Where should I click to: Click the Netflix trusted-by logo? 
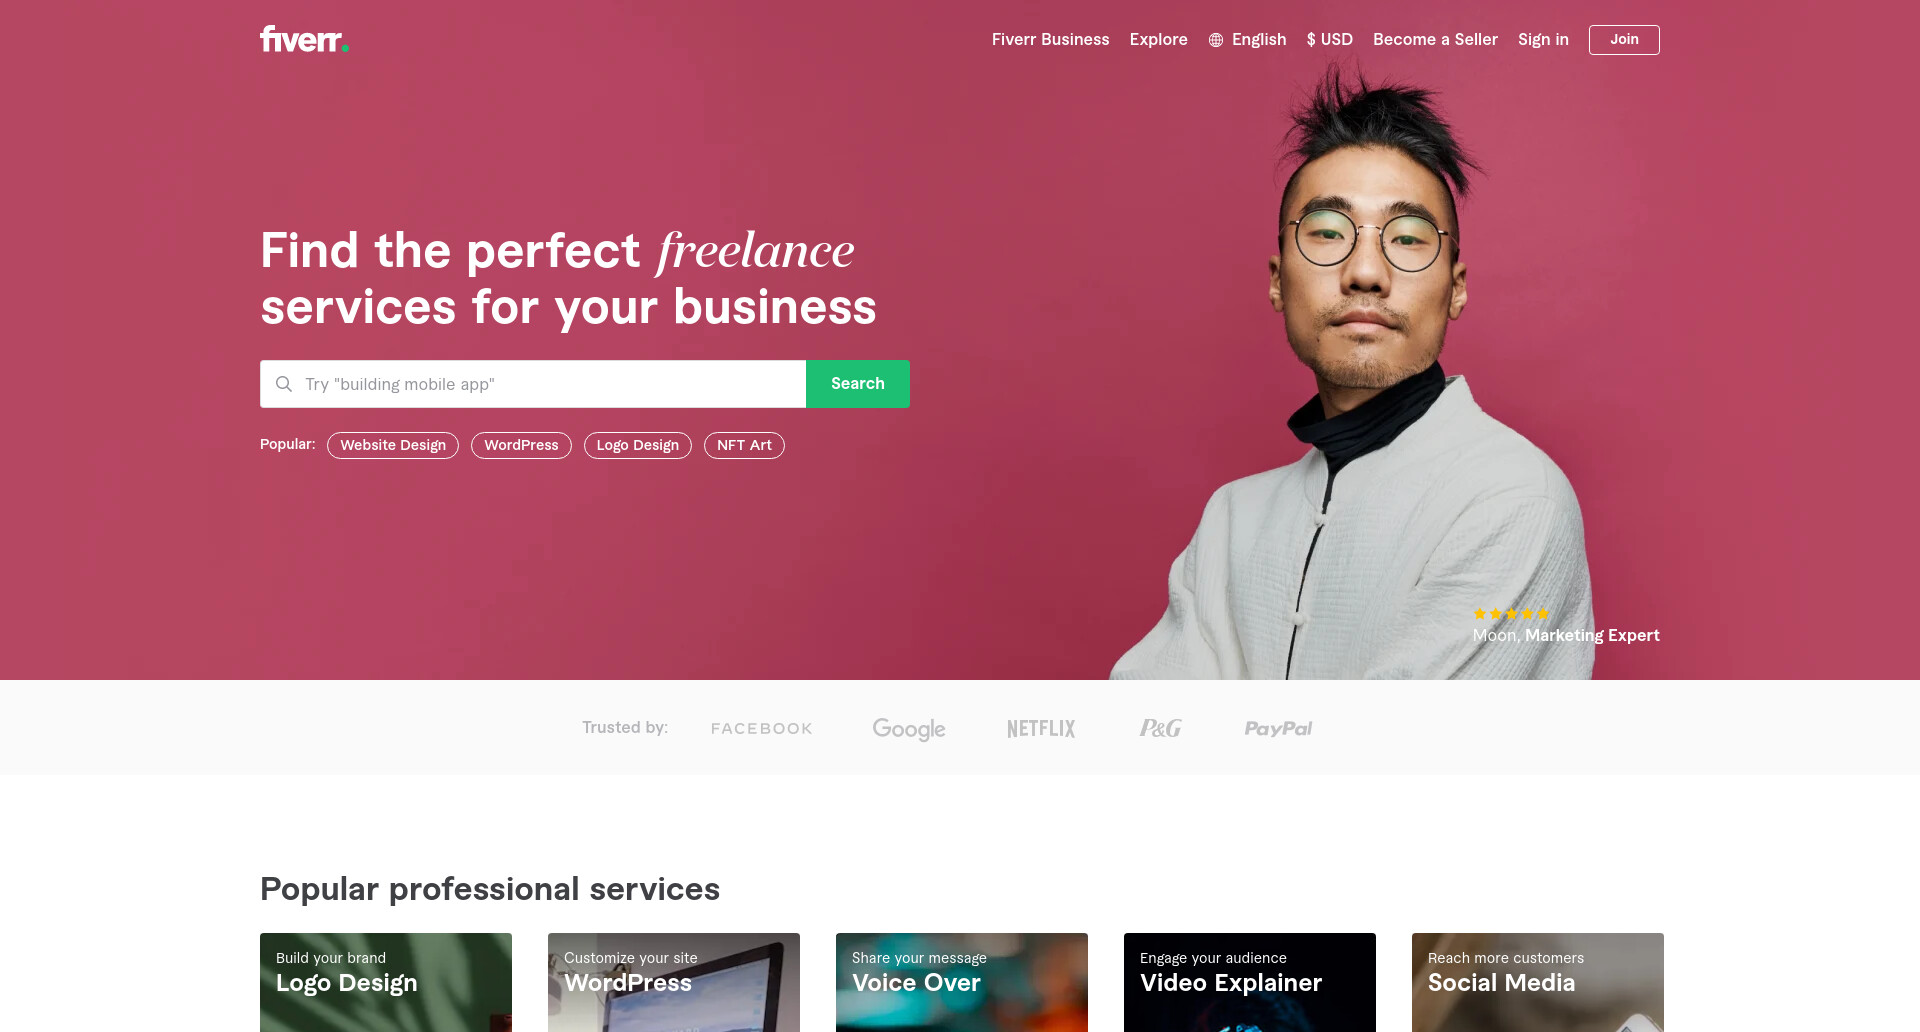[1041, 729]
